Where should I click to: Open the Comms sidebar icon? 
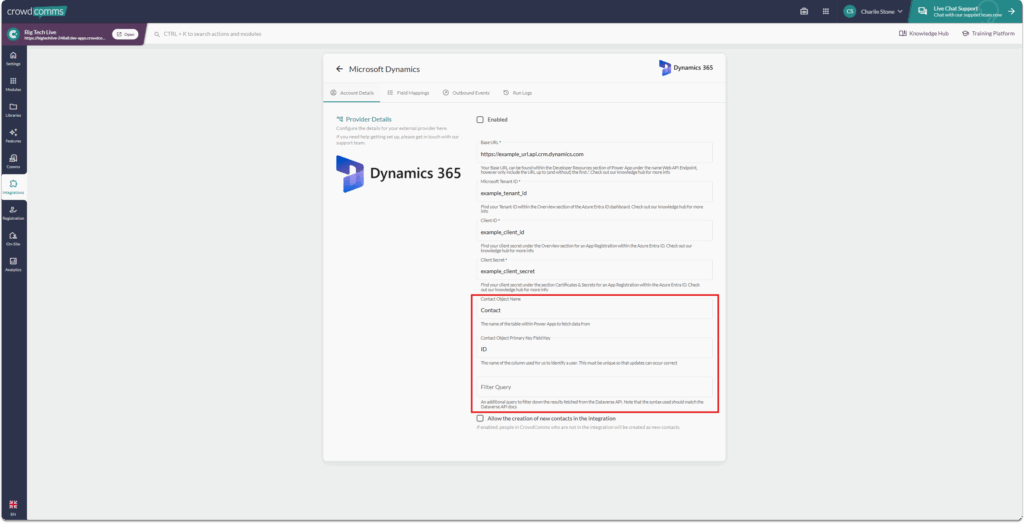tap(13, 161)
